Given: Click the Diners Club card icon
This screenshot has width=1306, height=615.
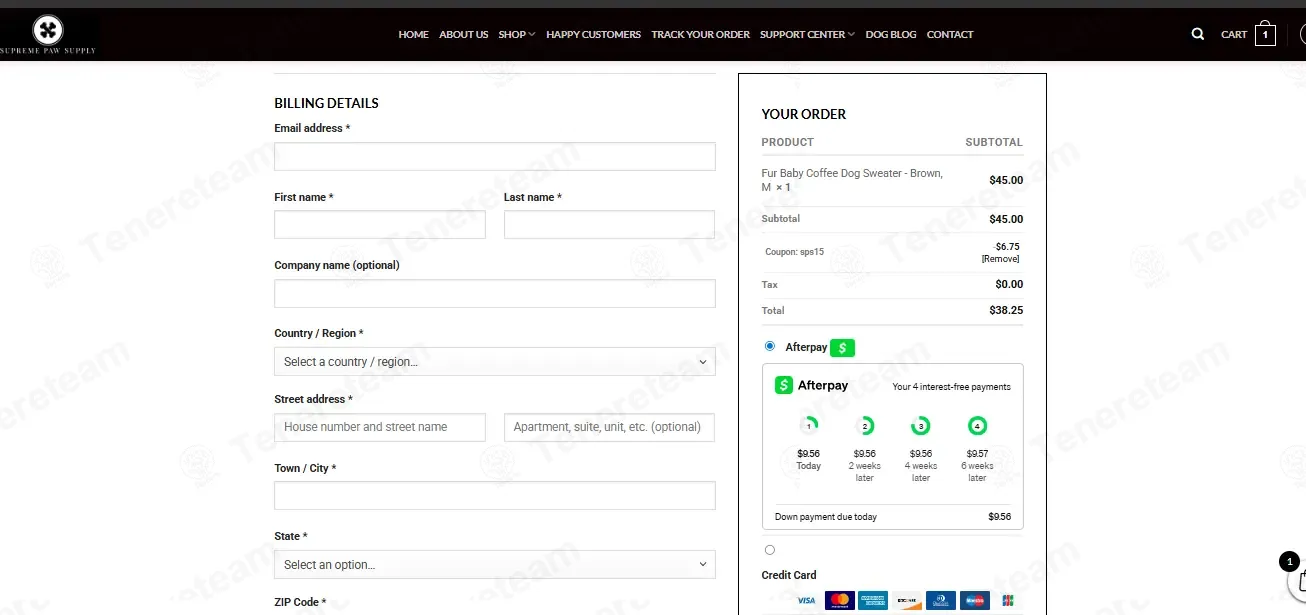Looking at the screenshot, I should click(941, 601).
